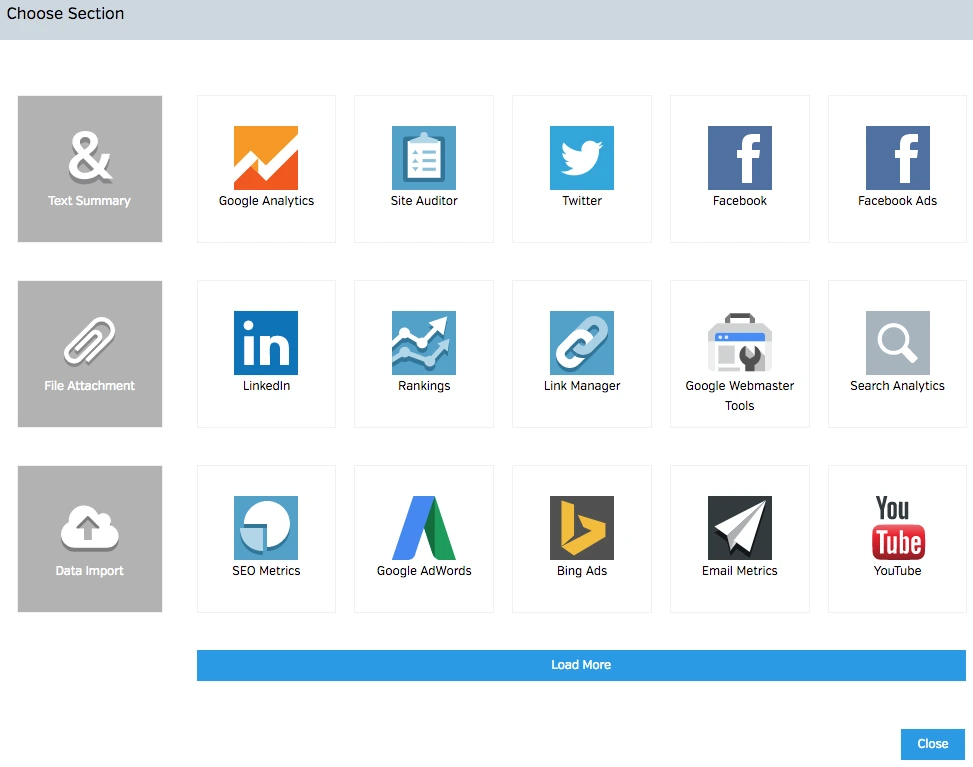Pick the YouTube section icon
Screen dimensions: 973x767
point(897,528)
